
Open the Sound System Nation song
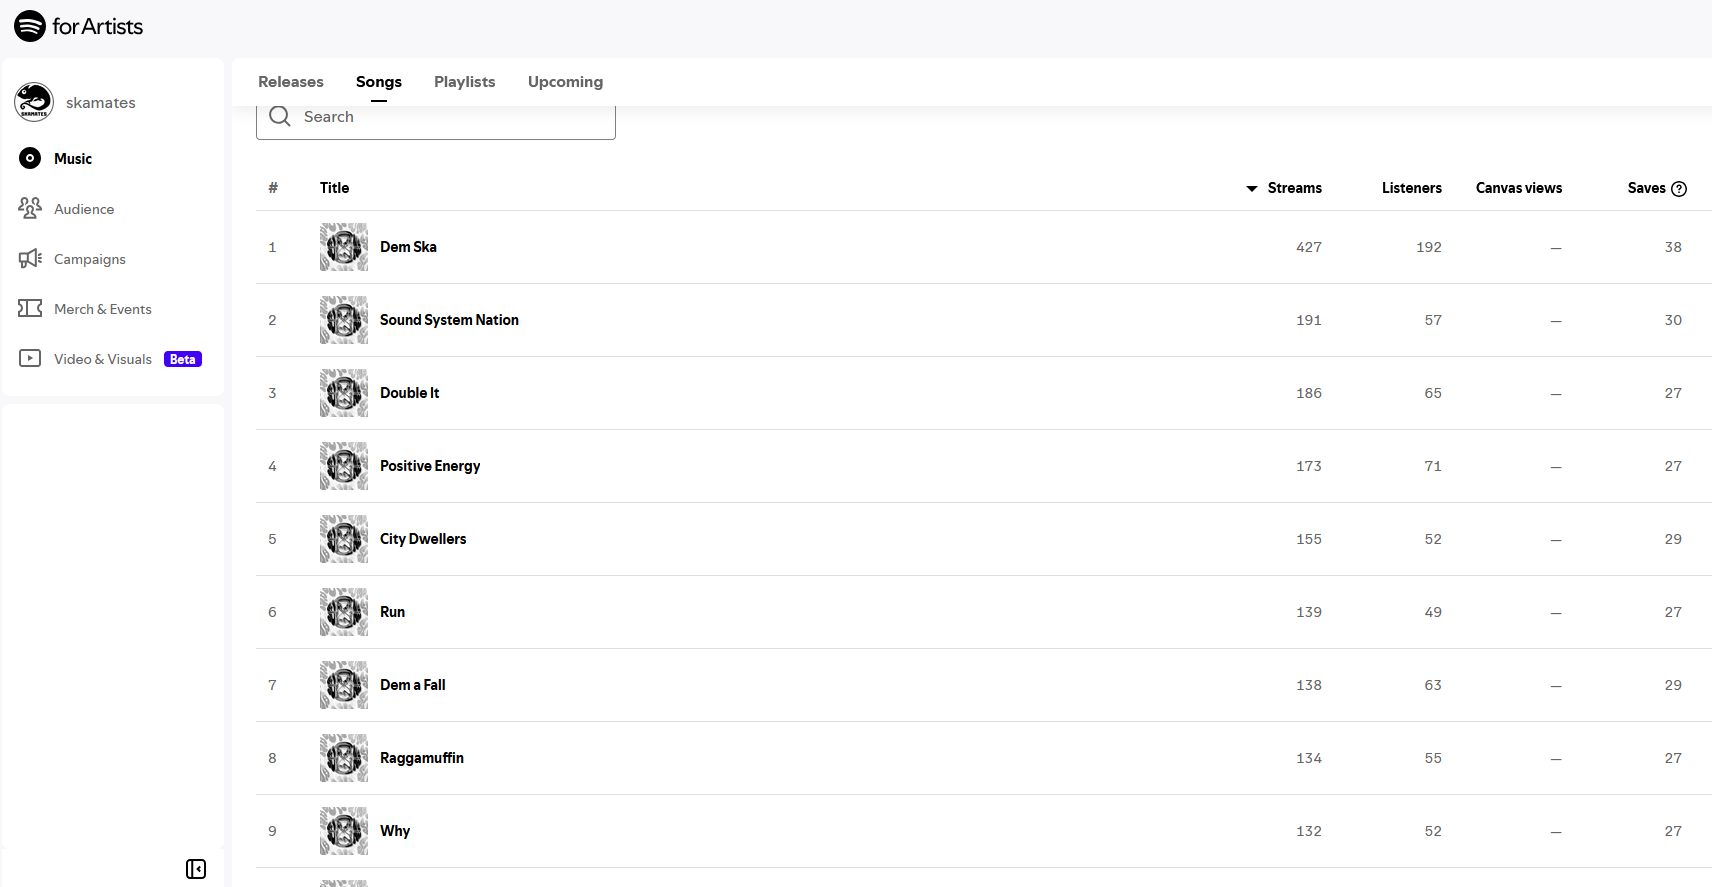449,320
